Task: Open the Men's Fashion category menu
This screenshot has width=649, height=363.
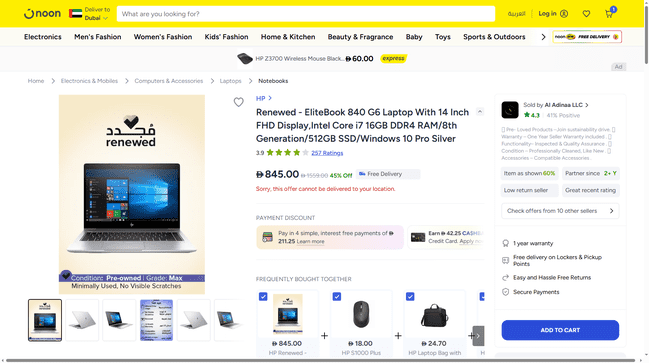Action: (x=98, y=37)
